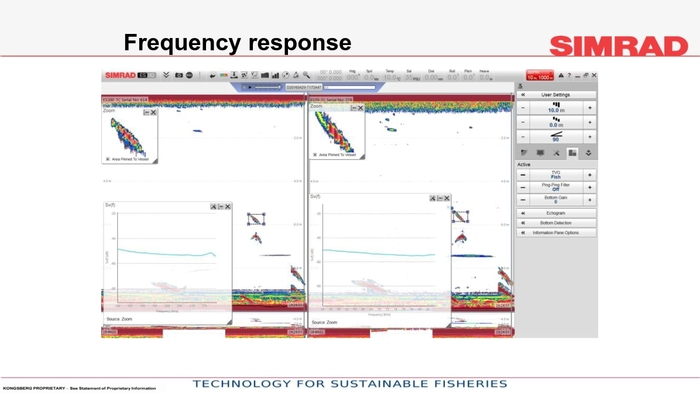Open the Bottom Gain value button
700x403 pixels.
coord(556,200)
